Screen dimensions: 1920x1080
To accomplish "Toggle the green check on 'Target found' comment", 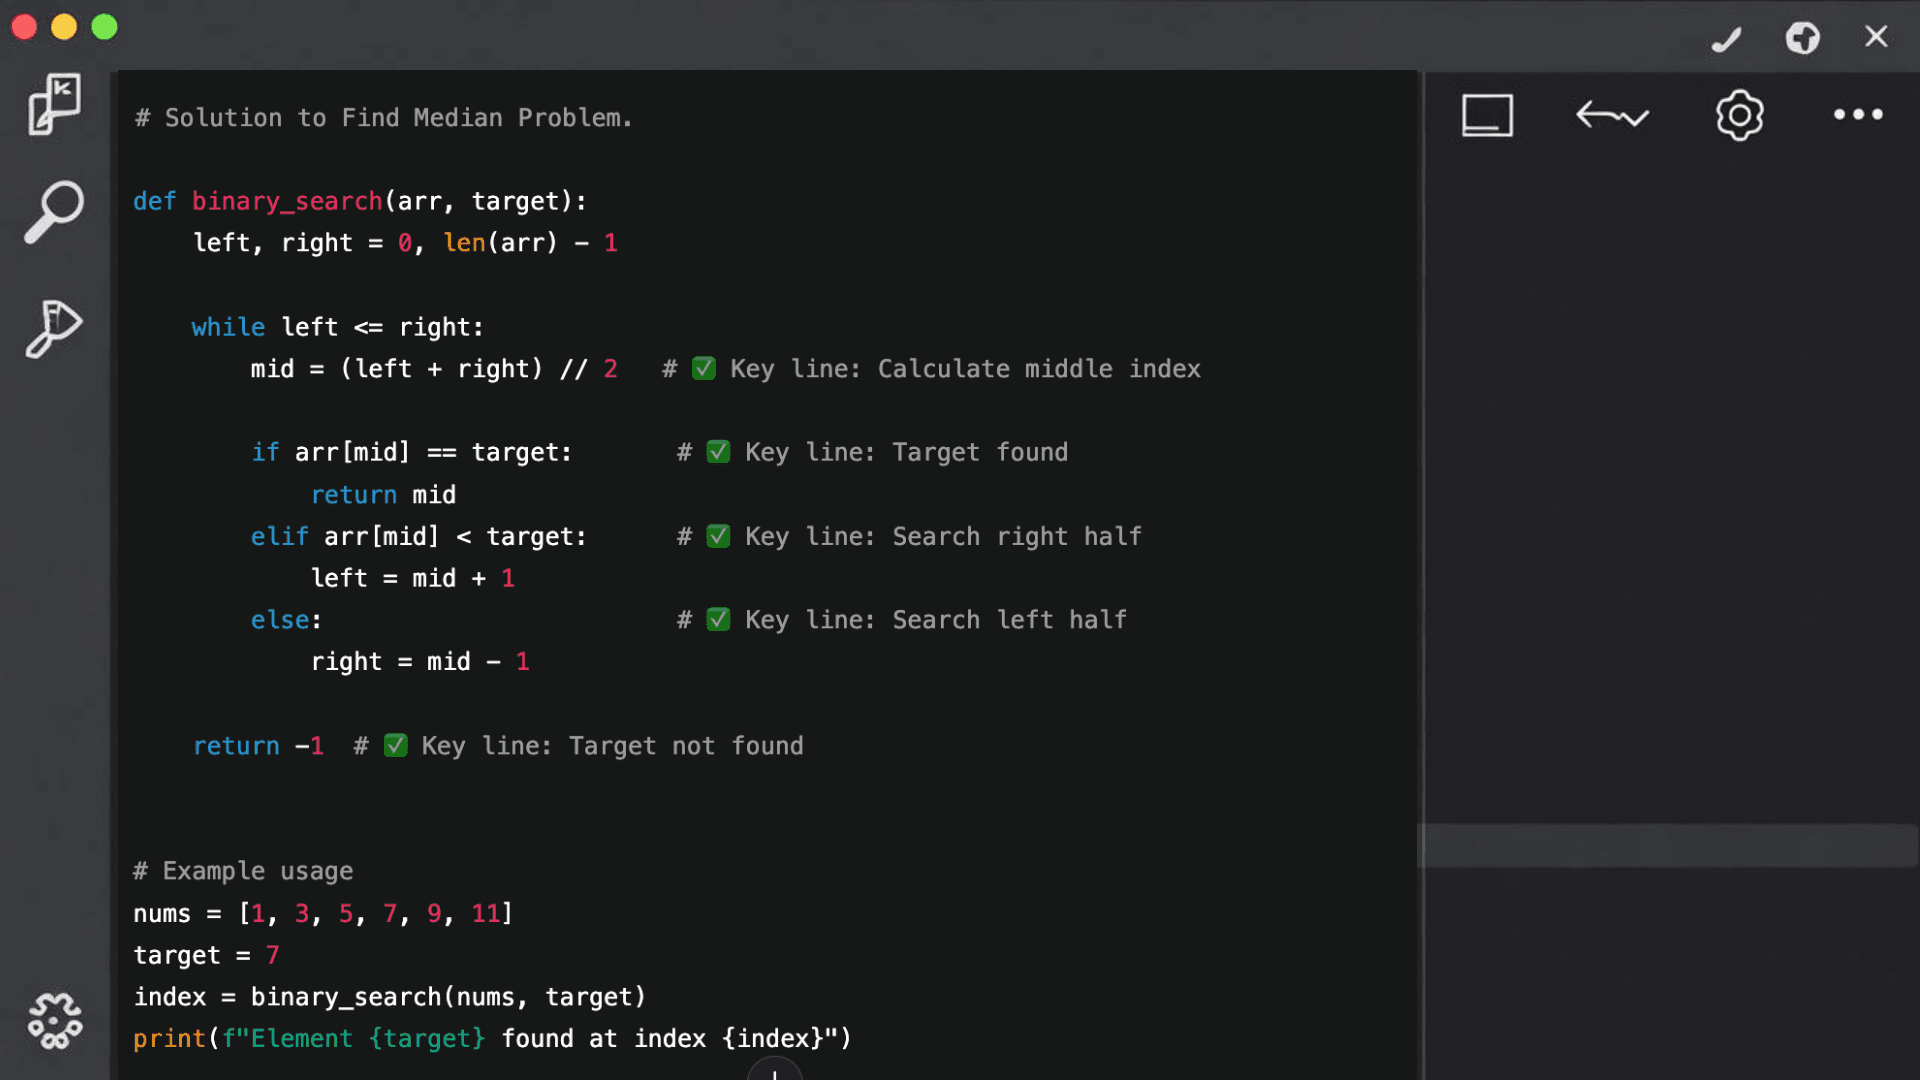I will click(719, 452).
